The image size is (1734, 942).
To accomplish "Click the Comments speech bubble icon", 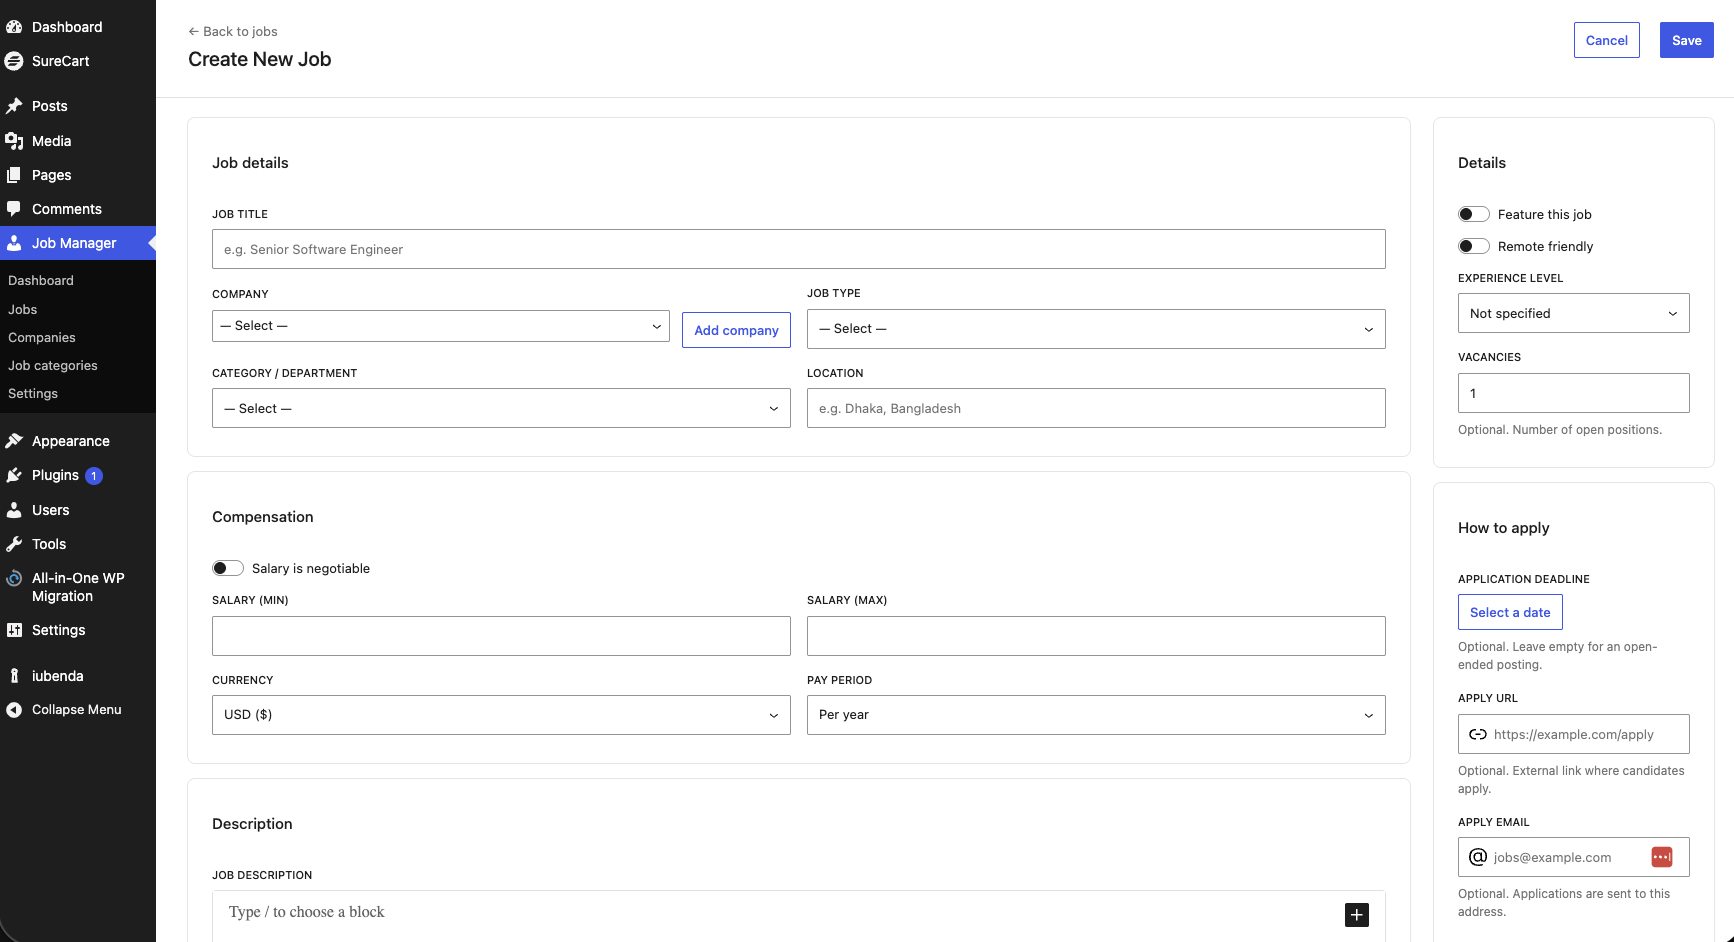I will tap(14, 209).
